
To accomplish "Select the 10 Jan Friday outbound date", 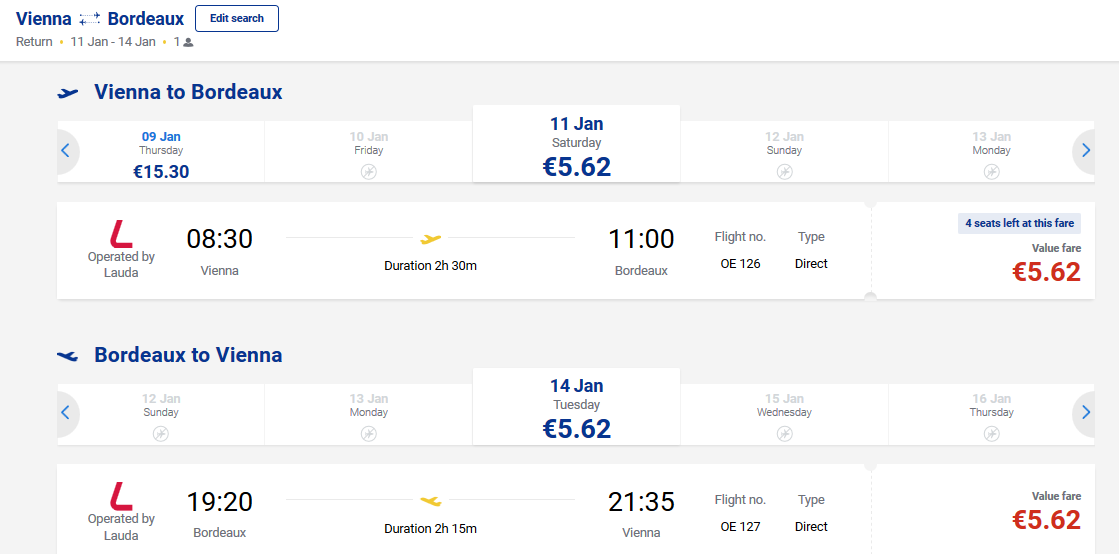I will (x=368, y=151).
